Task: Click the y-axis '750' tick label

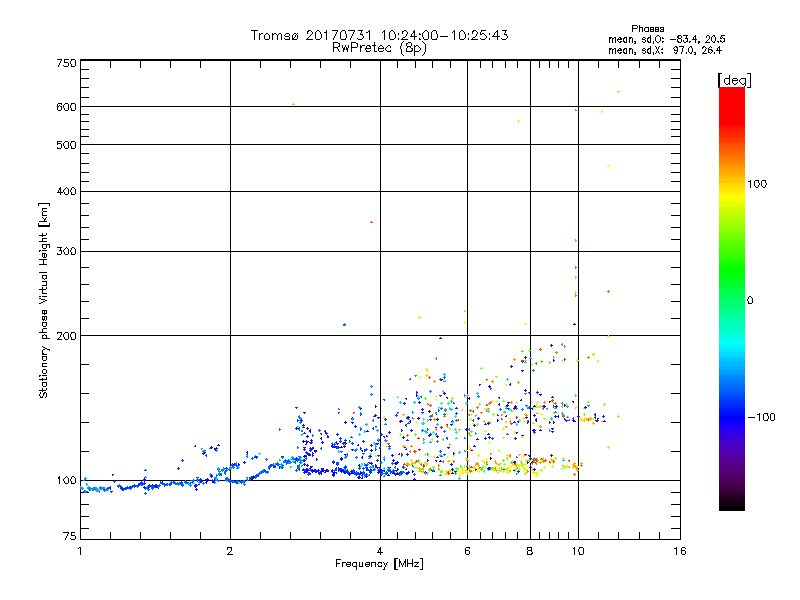Action: click(x=67, y=63)
